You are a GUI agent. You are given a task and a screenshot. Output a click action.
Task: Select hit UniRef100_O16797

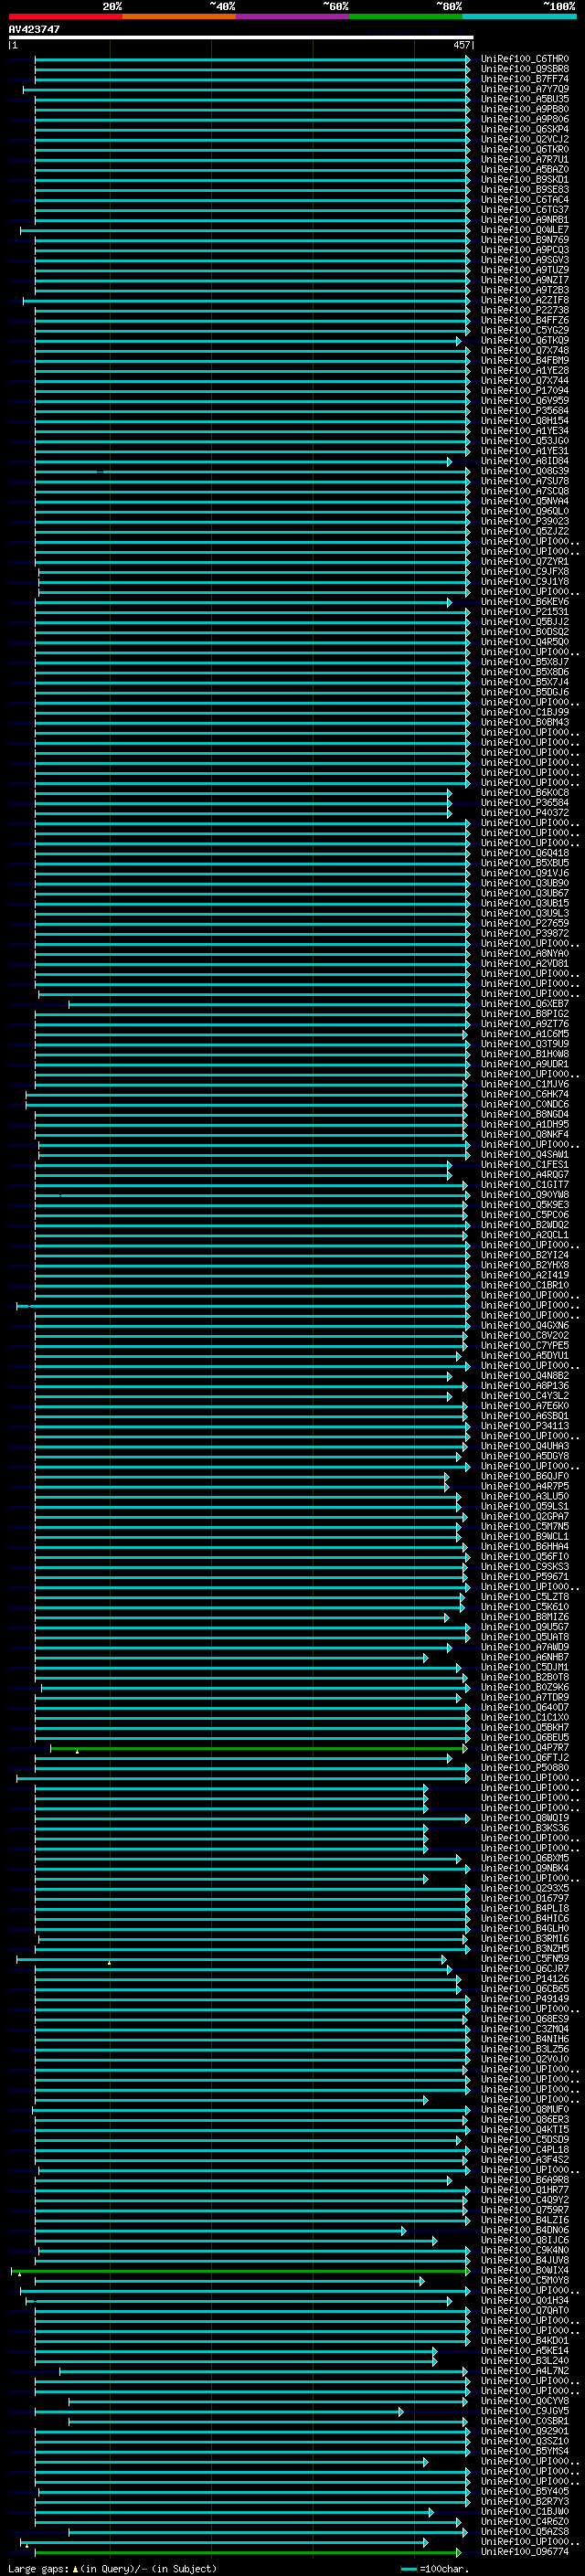coord(524,1899)
